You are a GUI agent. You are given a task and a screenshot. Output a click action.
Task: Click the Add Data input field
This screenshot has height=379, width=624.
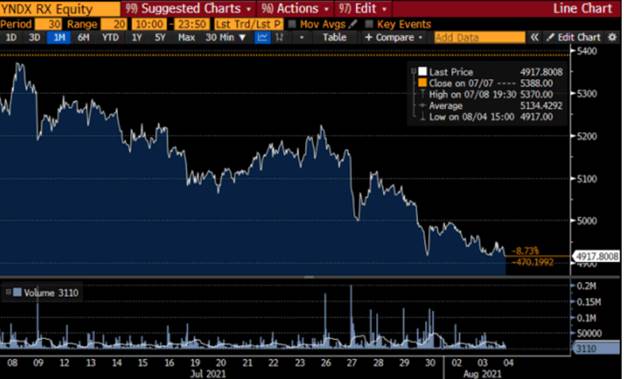(x=480, y=37)
